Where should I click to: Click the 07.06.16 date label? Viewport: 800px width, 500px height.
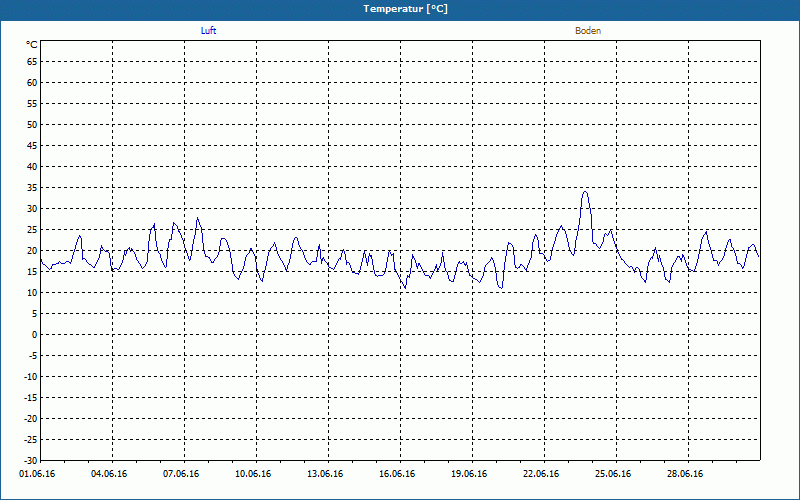pos(181,474)
